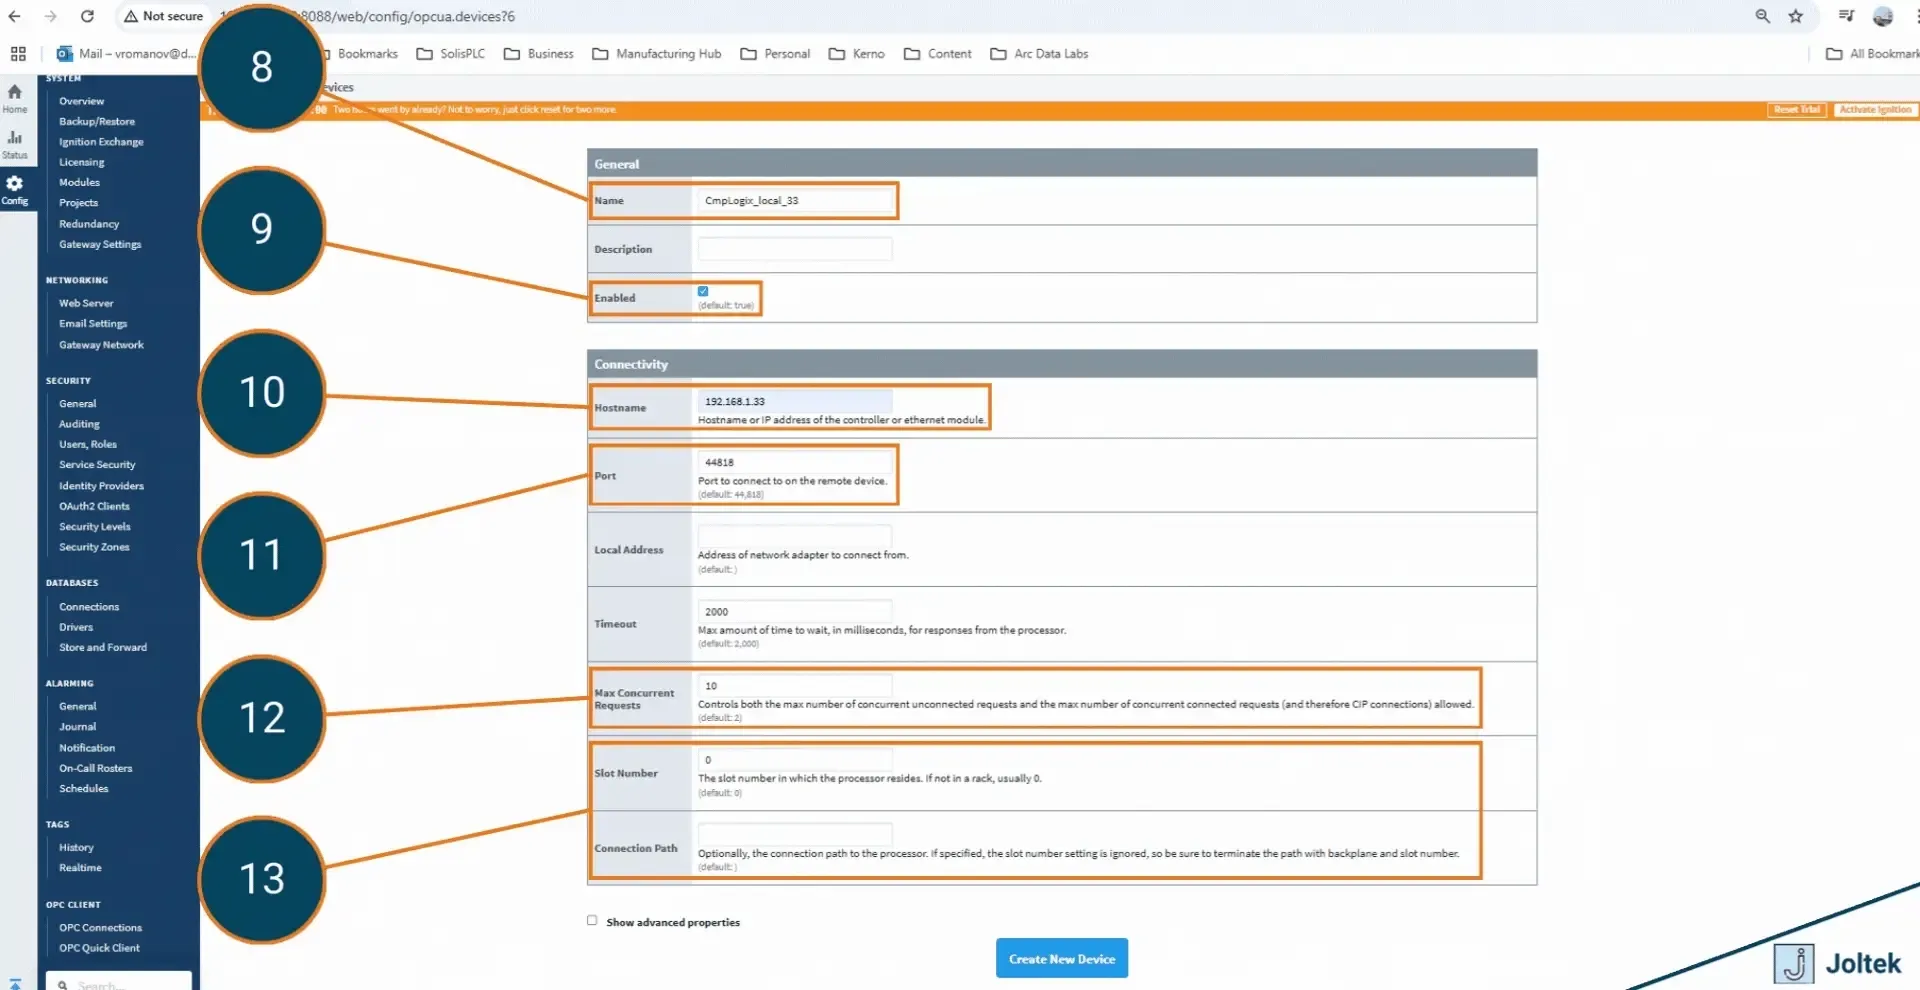Bookmark this page with star icon
Image resolution: width=1920 pixels, height=990 pixels.
[x=1795, y=16]
